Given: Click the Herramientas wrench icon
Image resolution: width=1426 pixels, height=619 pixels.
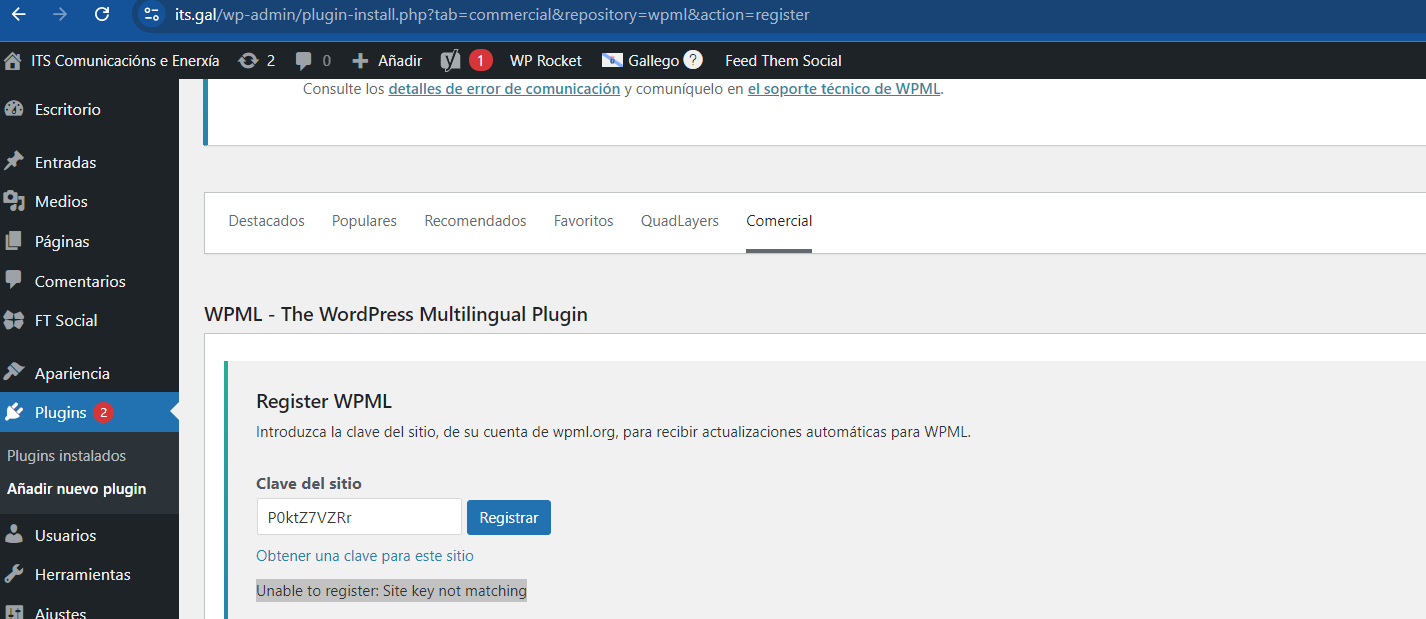Looking at the screenshot, I should pos(14,574).
